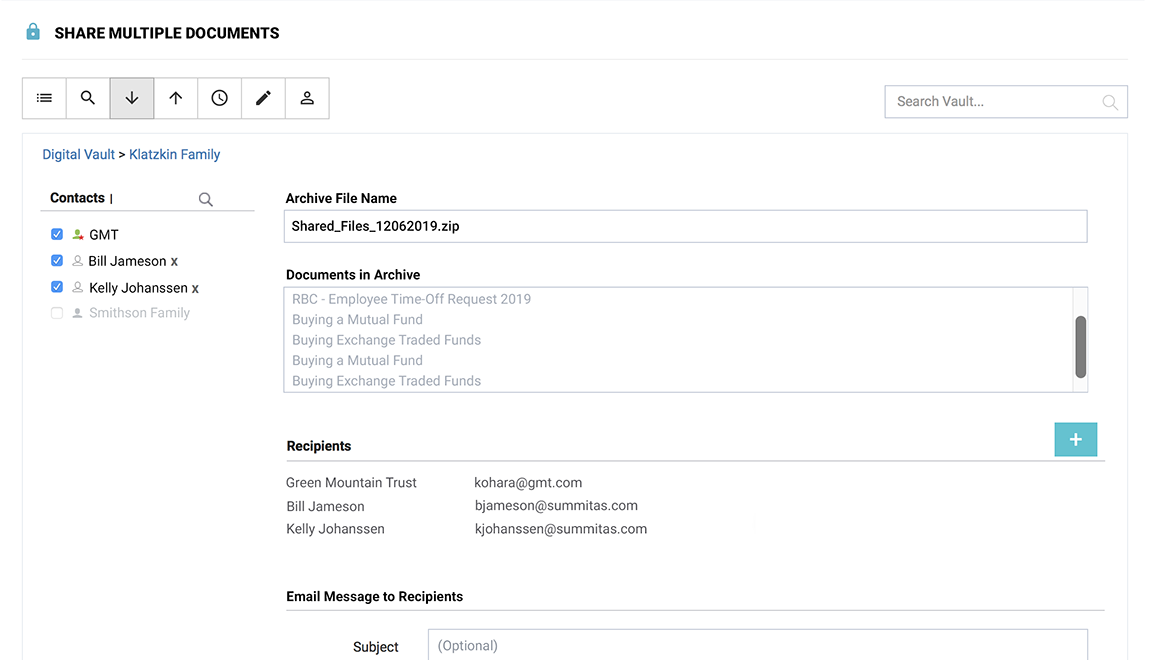Image resolution: width=1150 pixels, height=660 pixels.
Task: Click the Documents in Archive scrollbar
Action: click(x=1080, y=346)
